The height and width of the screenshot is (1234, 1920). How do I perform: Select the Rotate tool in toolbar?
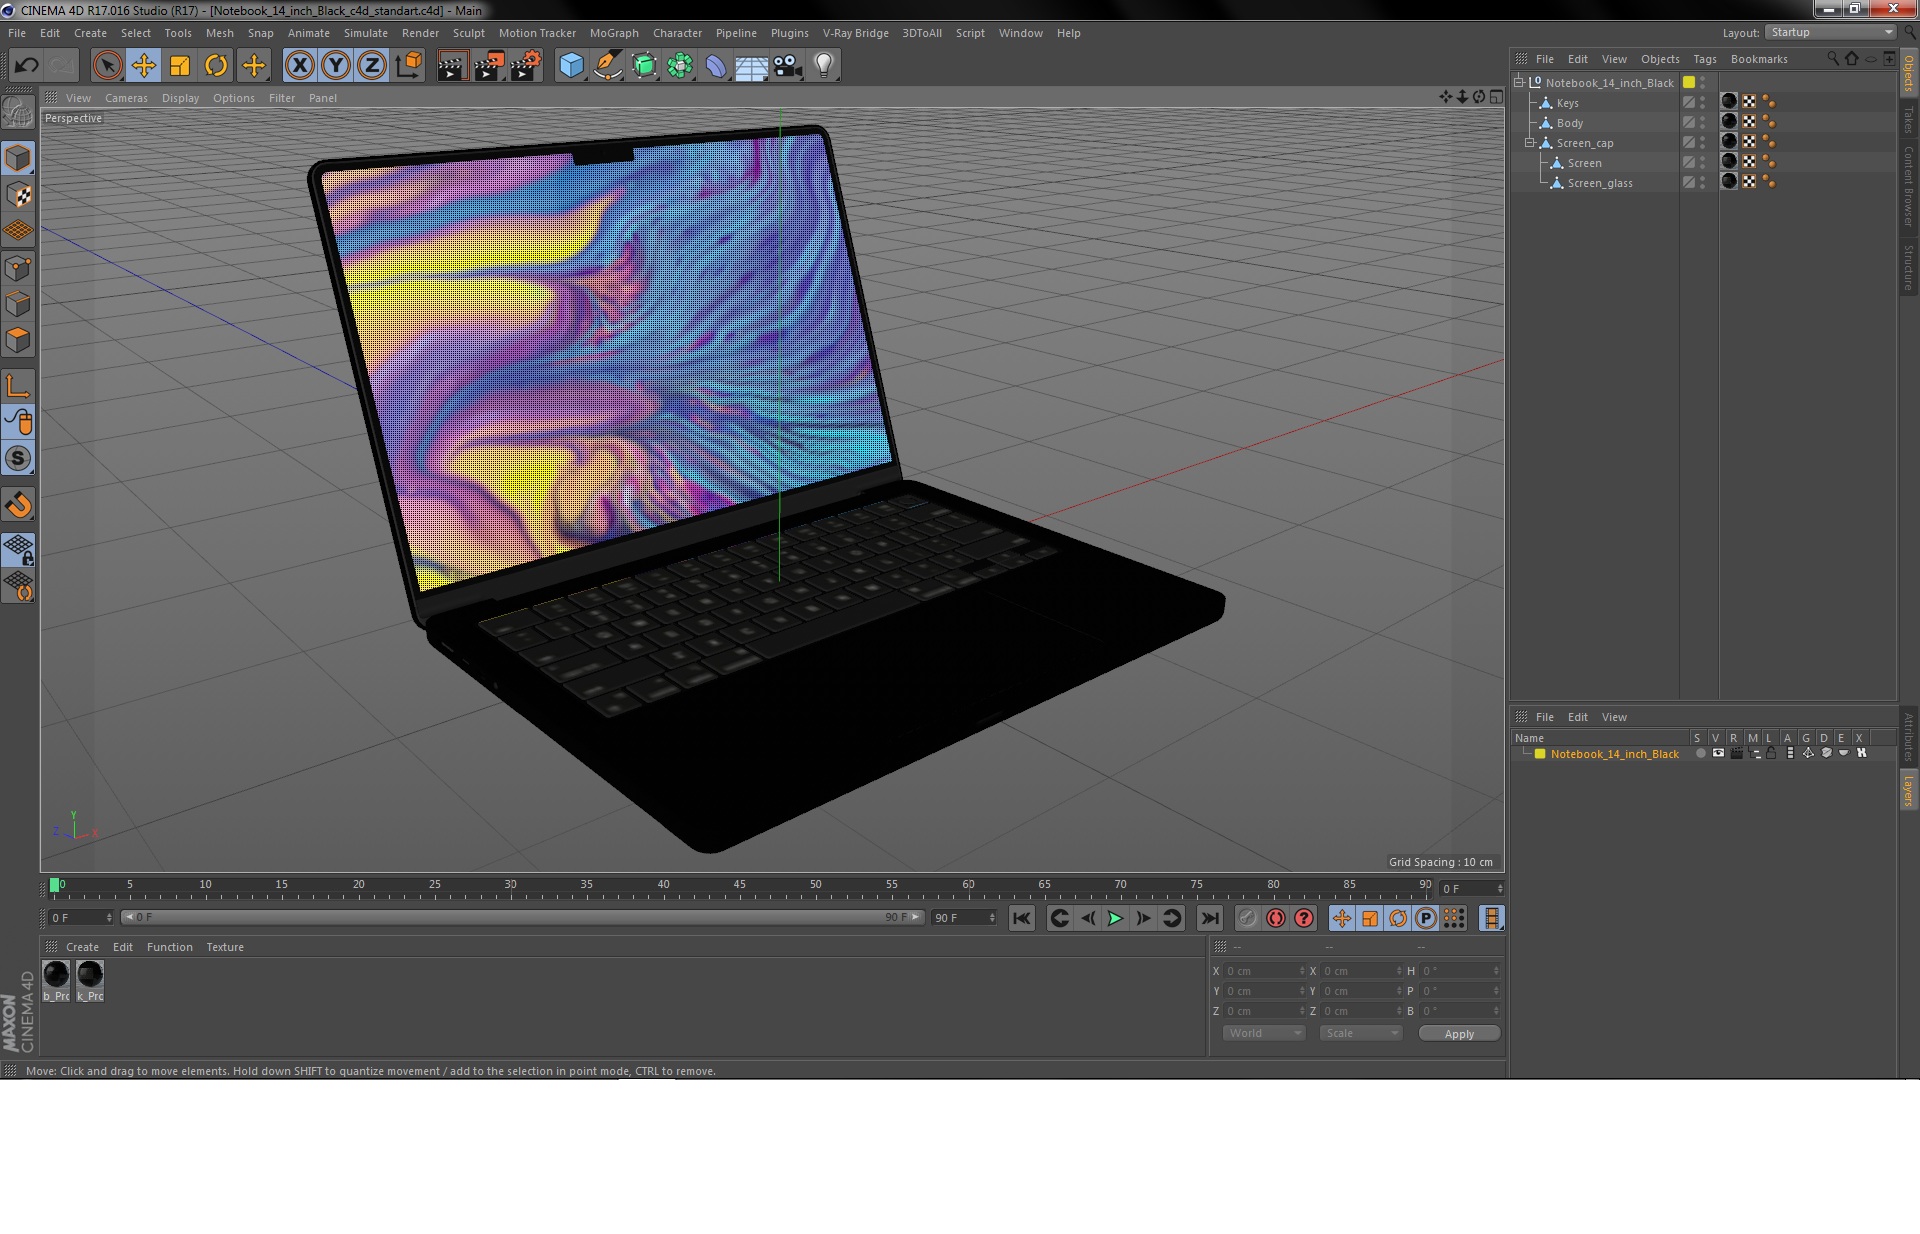(x=216, y=64)
